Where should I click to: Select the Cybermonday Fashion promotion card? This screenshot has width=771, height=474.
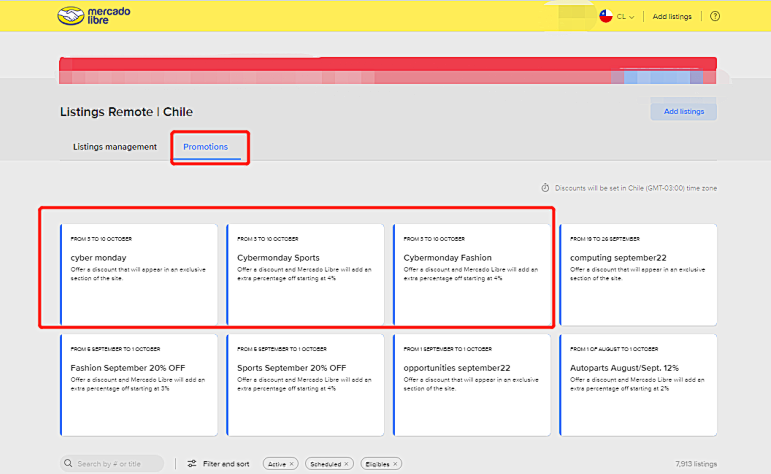pyautogui.click(x=472, y=274)
